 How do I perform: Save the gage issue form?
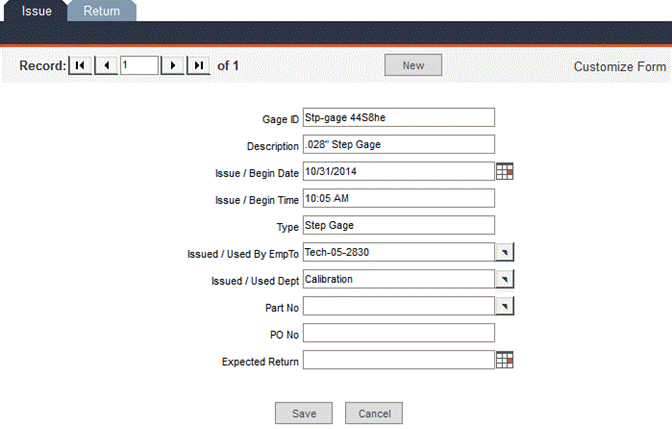point(304,413)
